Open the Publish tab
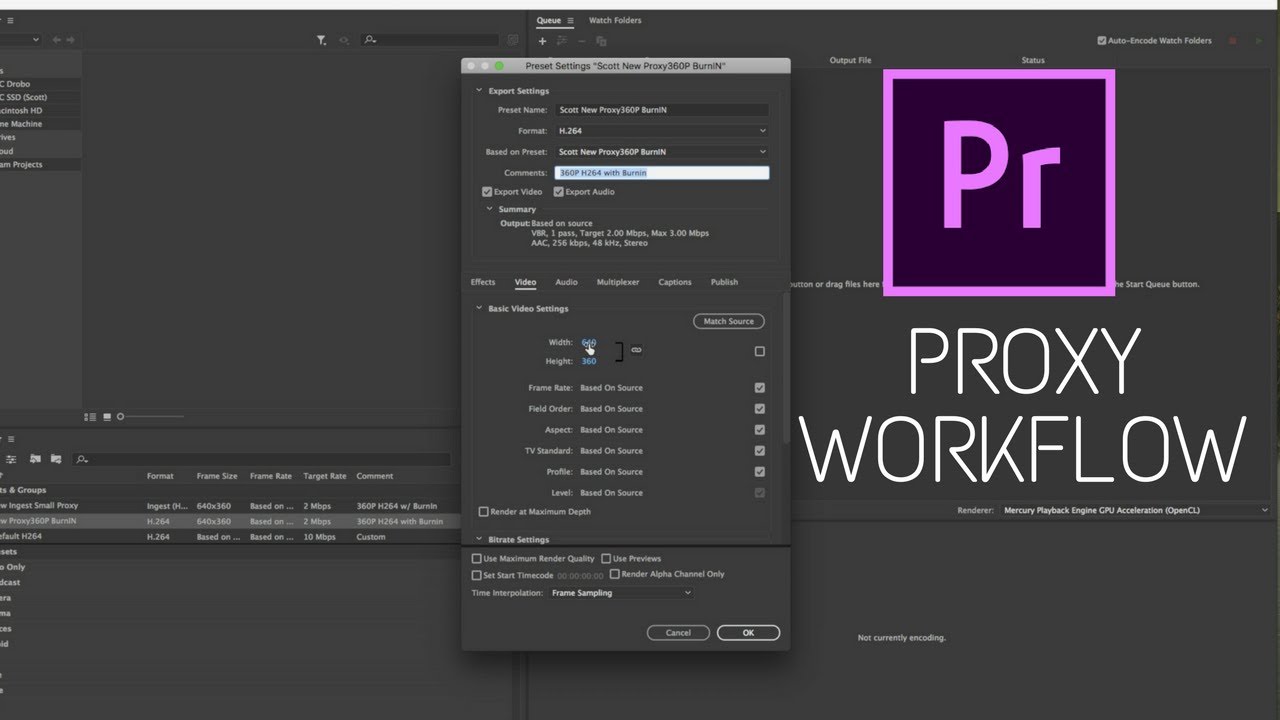The image size is (1280, 720). pos(724,282)
